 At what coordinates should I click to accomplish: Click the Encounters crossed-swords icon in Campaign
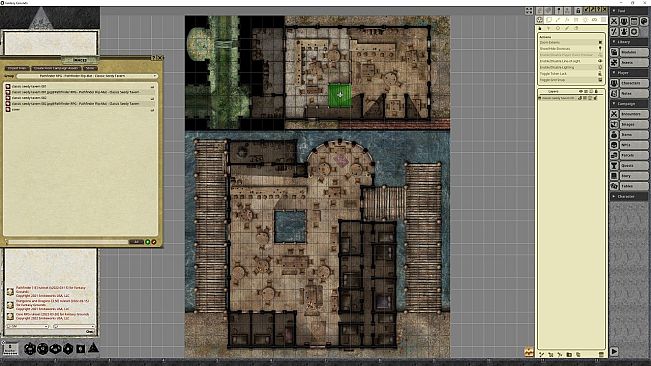point(614,114)
